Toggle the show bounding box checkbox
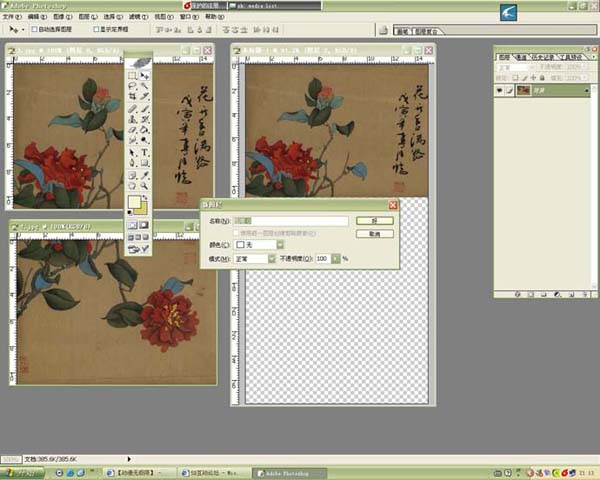600x480 pixels. (96, 29)
